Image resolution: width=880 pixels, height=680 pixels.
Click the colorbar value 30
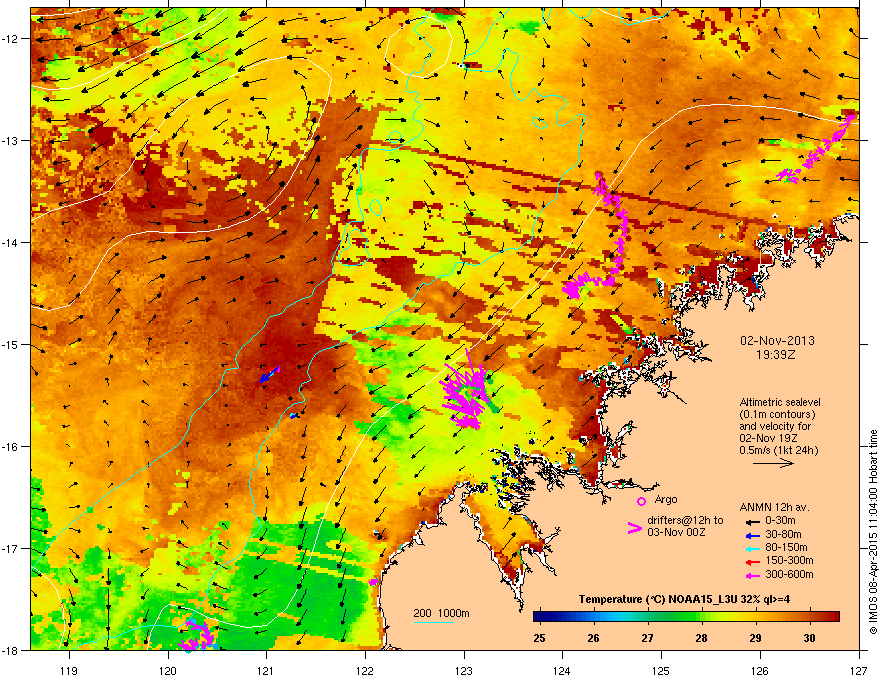point(809,638)
